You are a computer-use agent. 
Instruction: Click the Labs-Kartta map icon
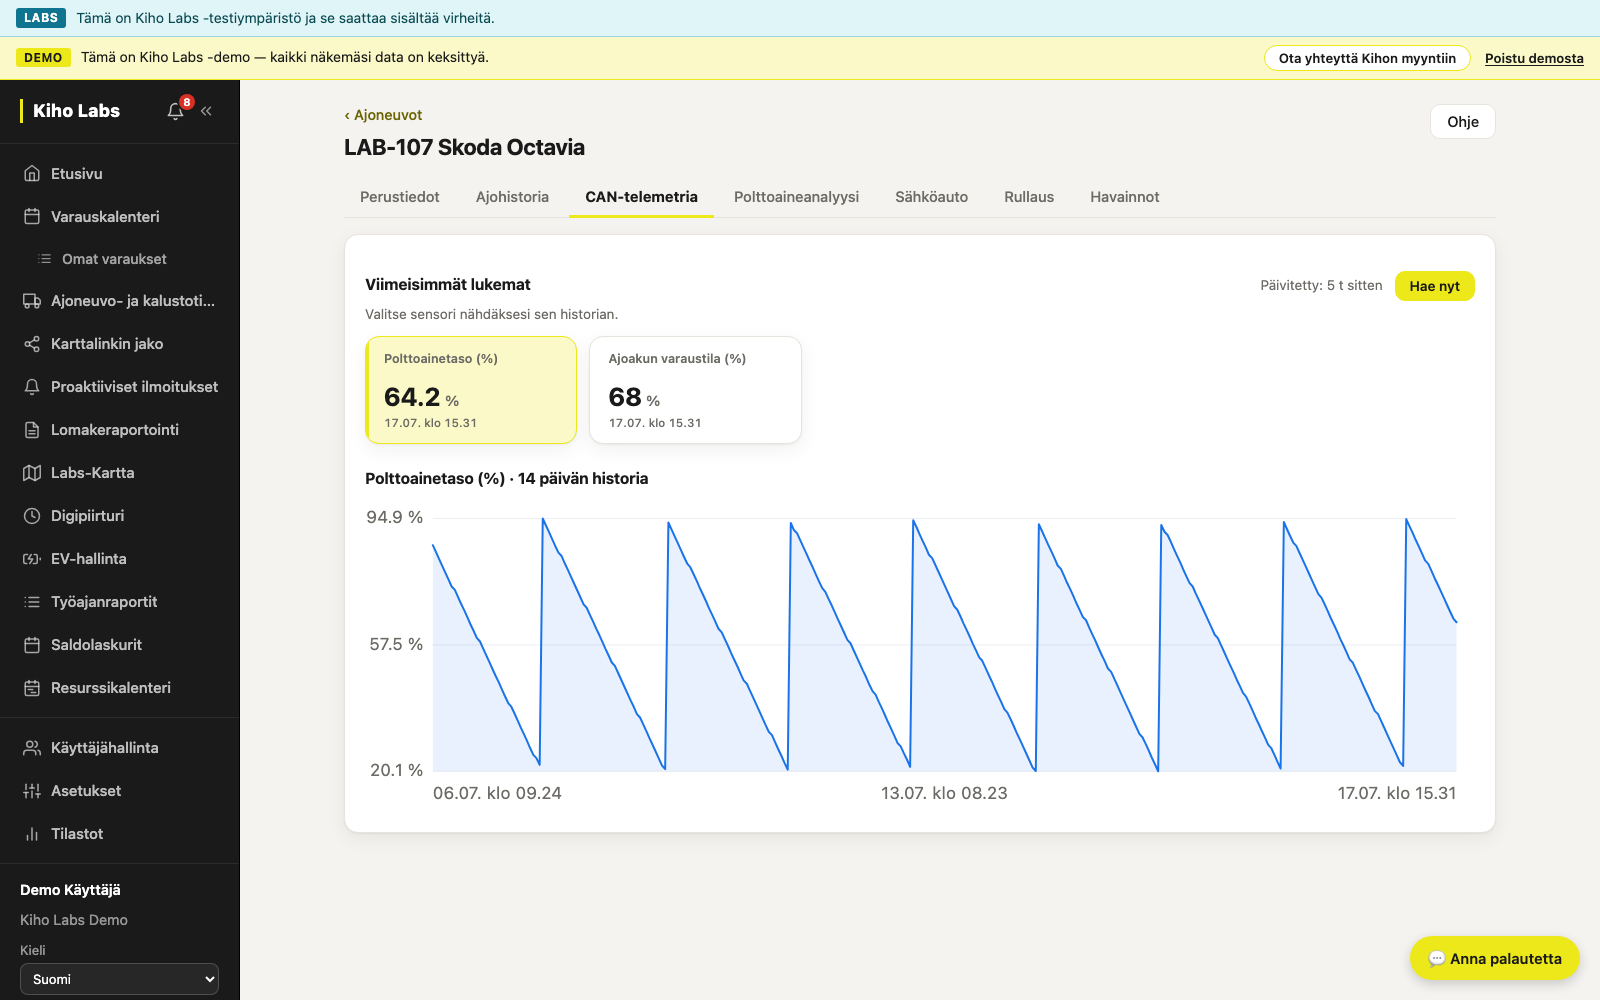point(32,473)
